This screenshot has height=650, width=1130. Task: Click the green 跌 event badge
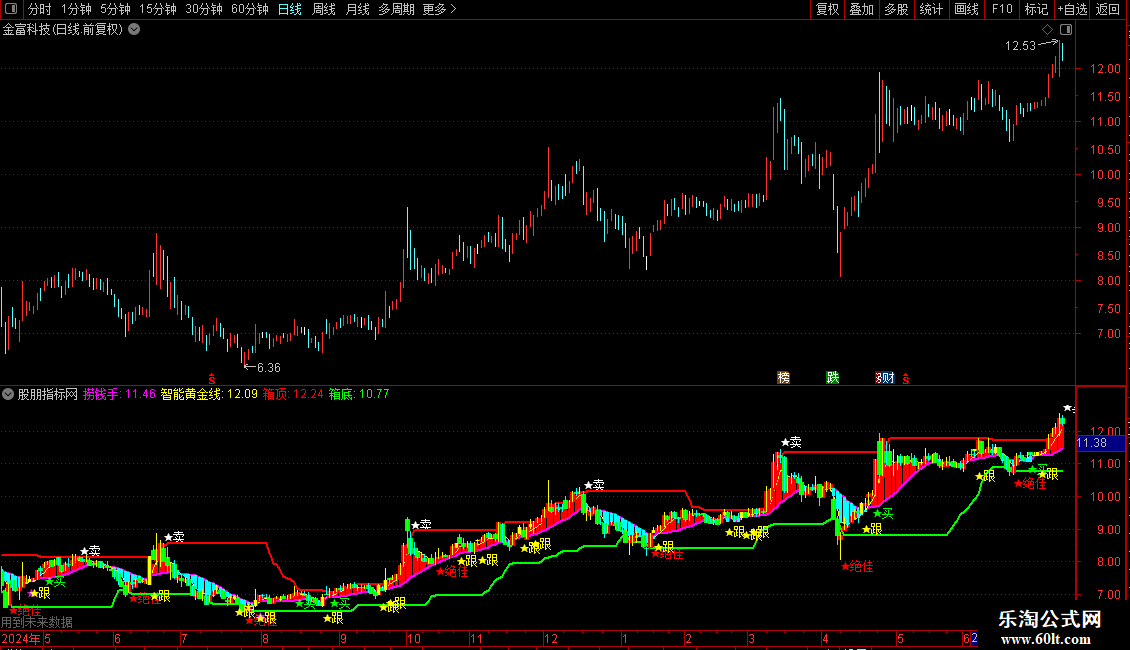(x=832, y=378)
